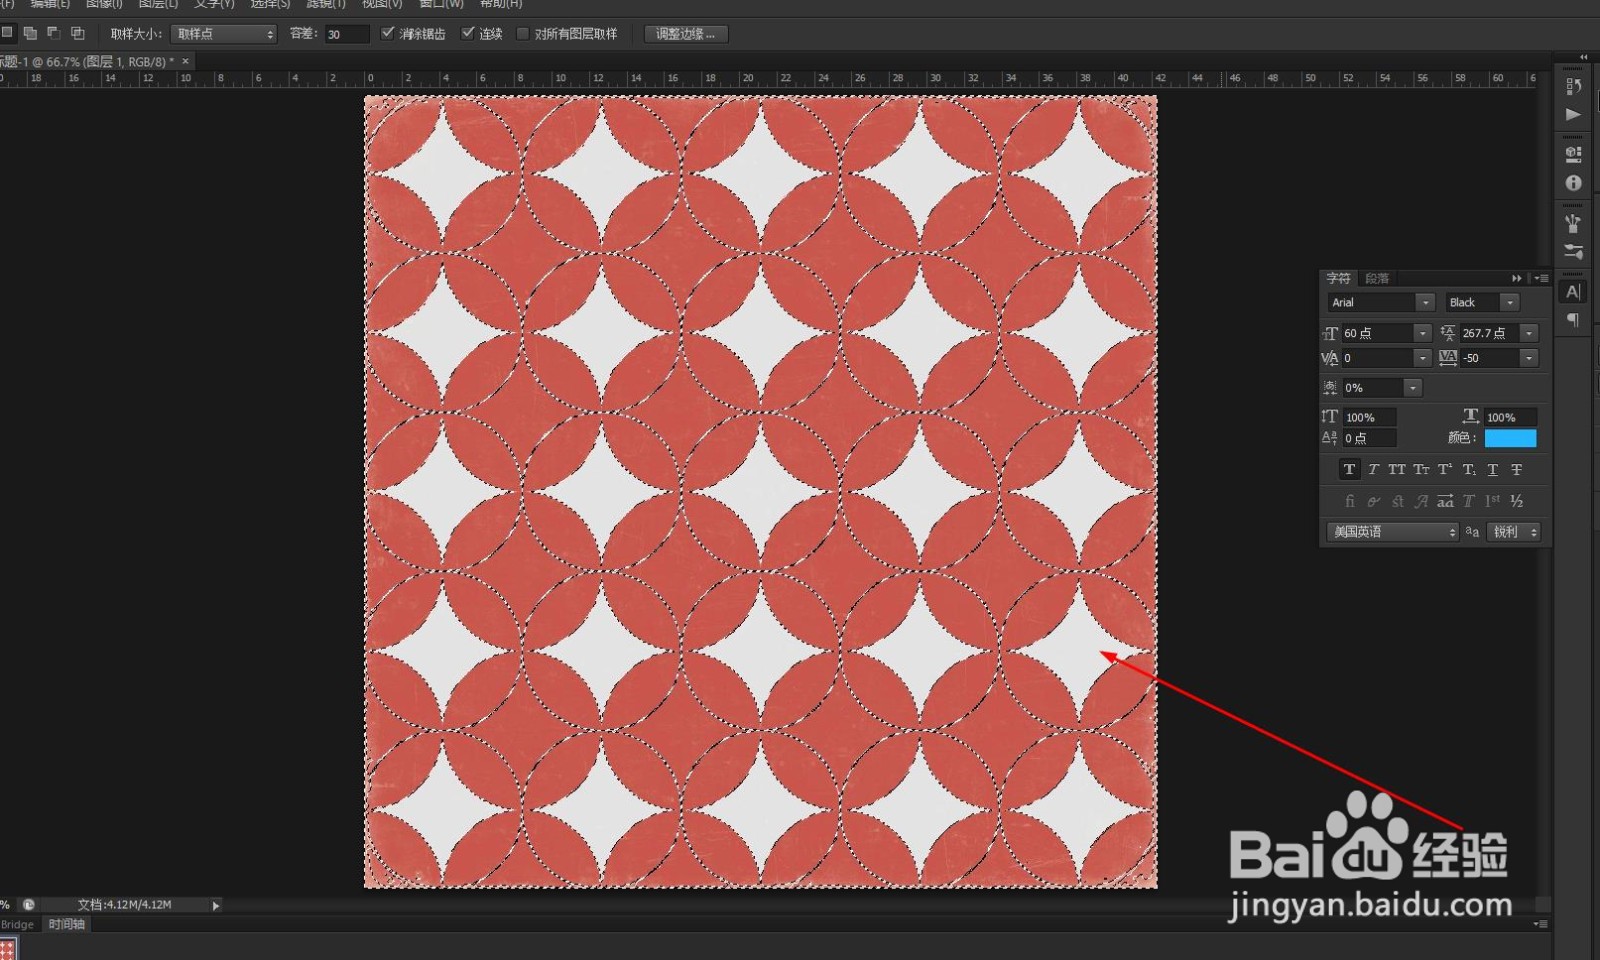Click the 调整边缘 Refine Edge button

686,34
